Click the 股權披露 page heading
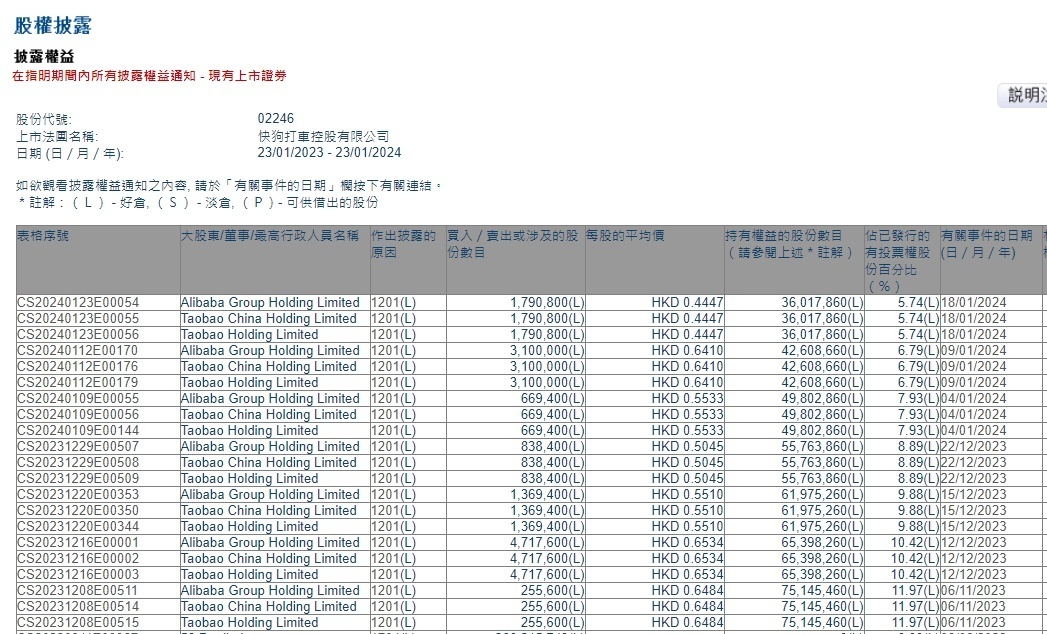The image size is (1047, 634). point(53,25)
